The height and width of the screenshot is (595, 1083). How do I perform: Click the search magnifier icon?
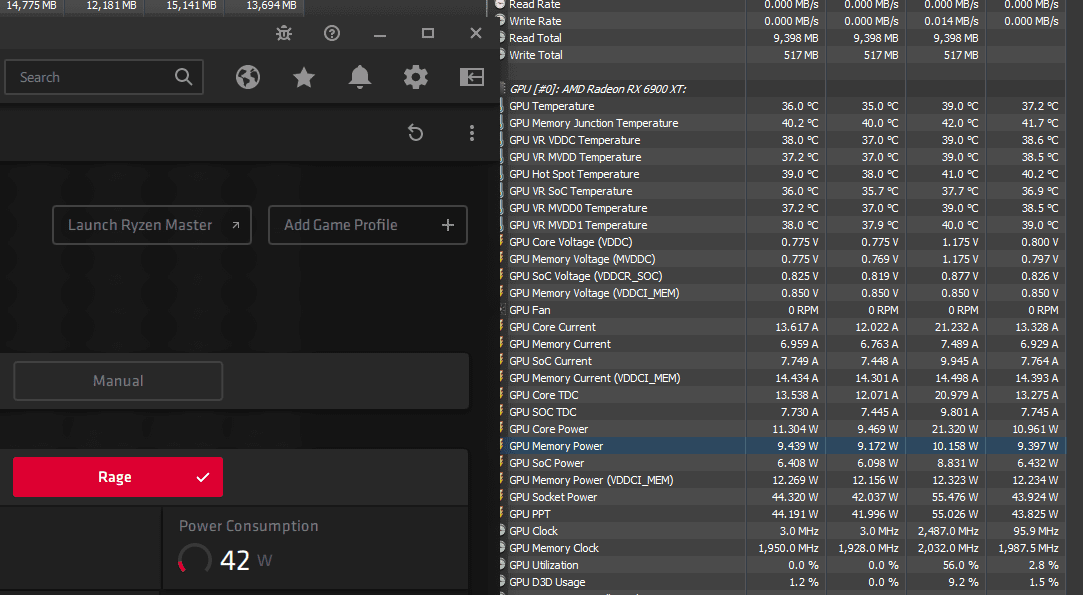183,77
